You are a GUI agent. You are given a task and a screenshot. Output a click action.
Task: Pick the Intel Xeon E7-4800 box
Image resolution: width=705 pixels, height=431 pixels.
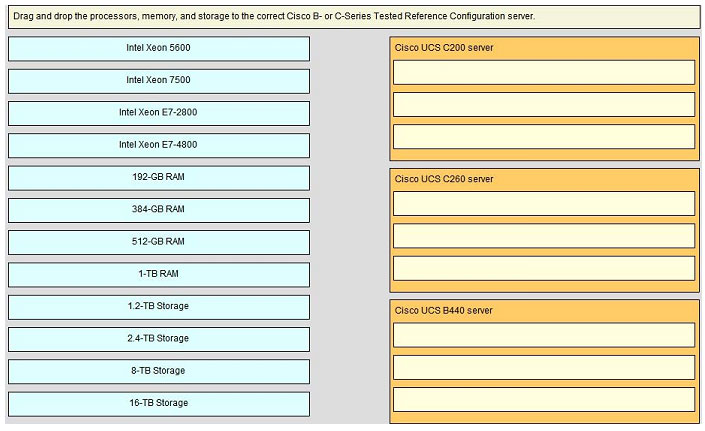[x=159, y=146]
